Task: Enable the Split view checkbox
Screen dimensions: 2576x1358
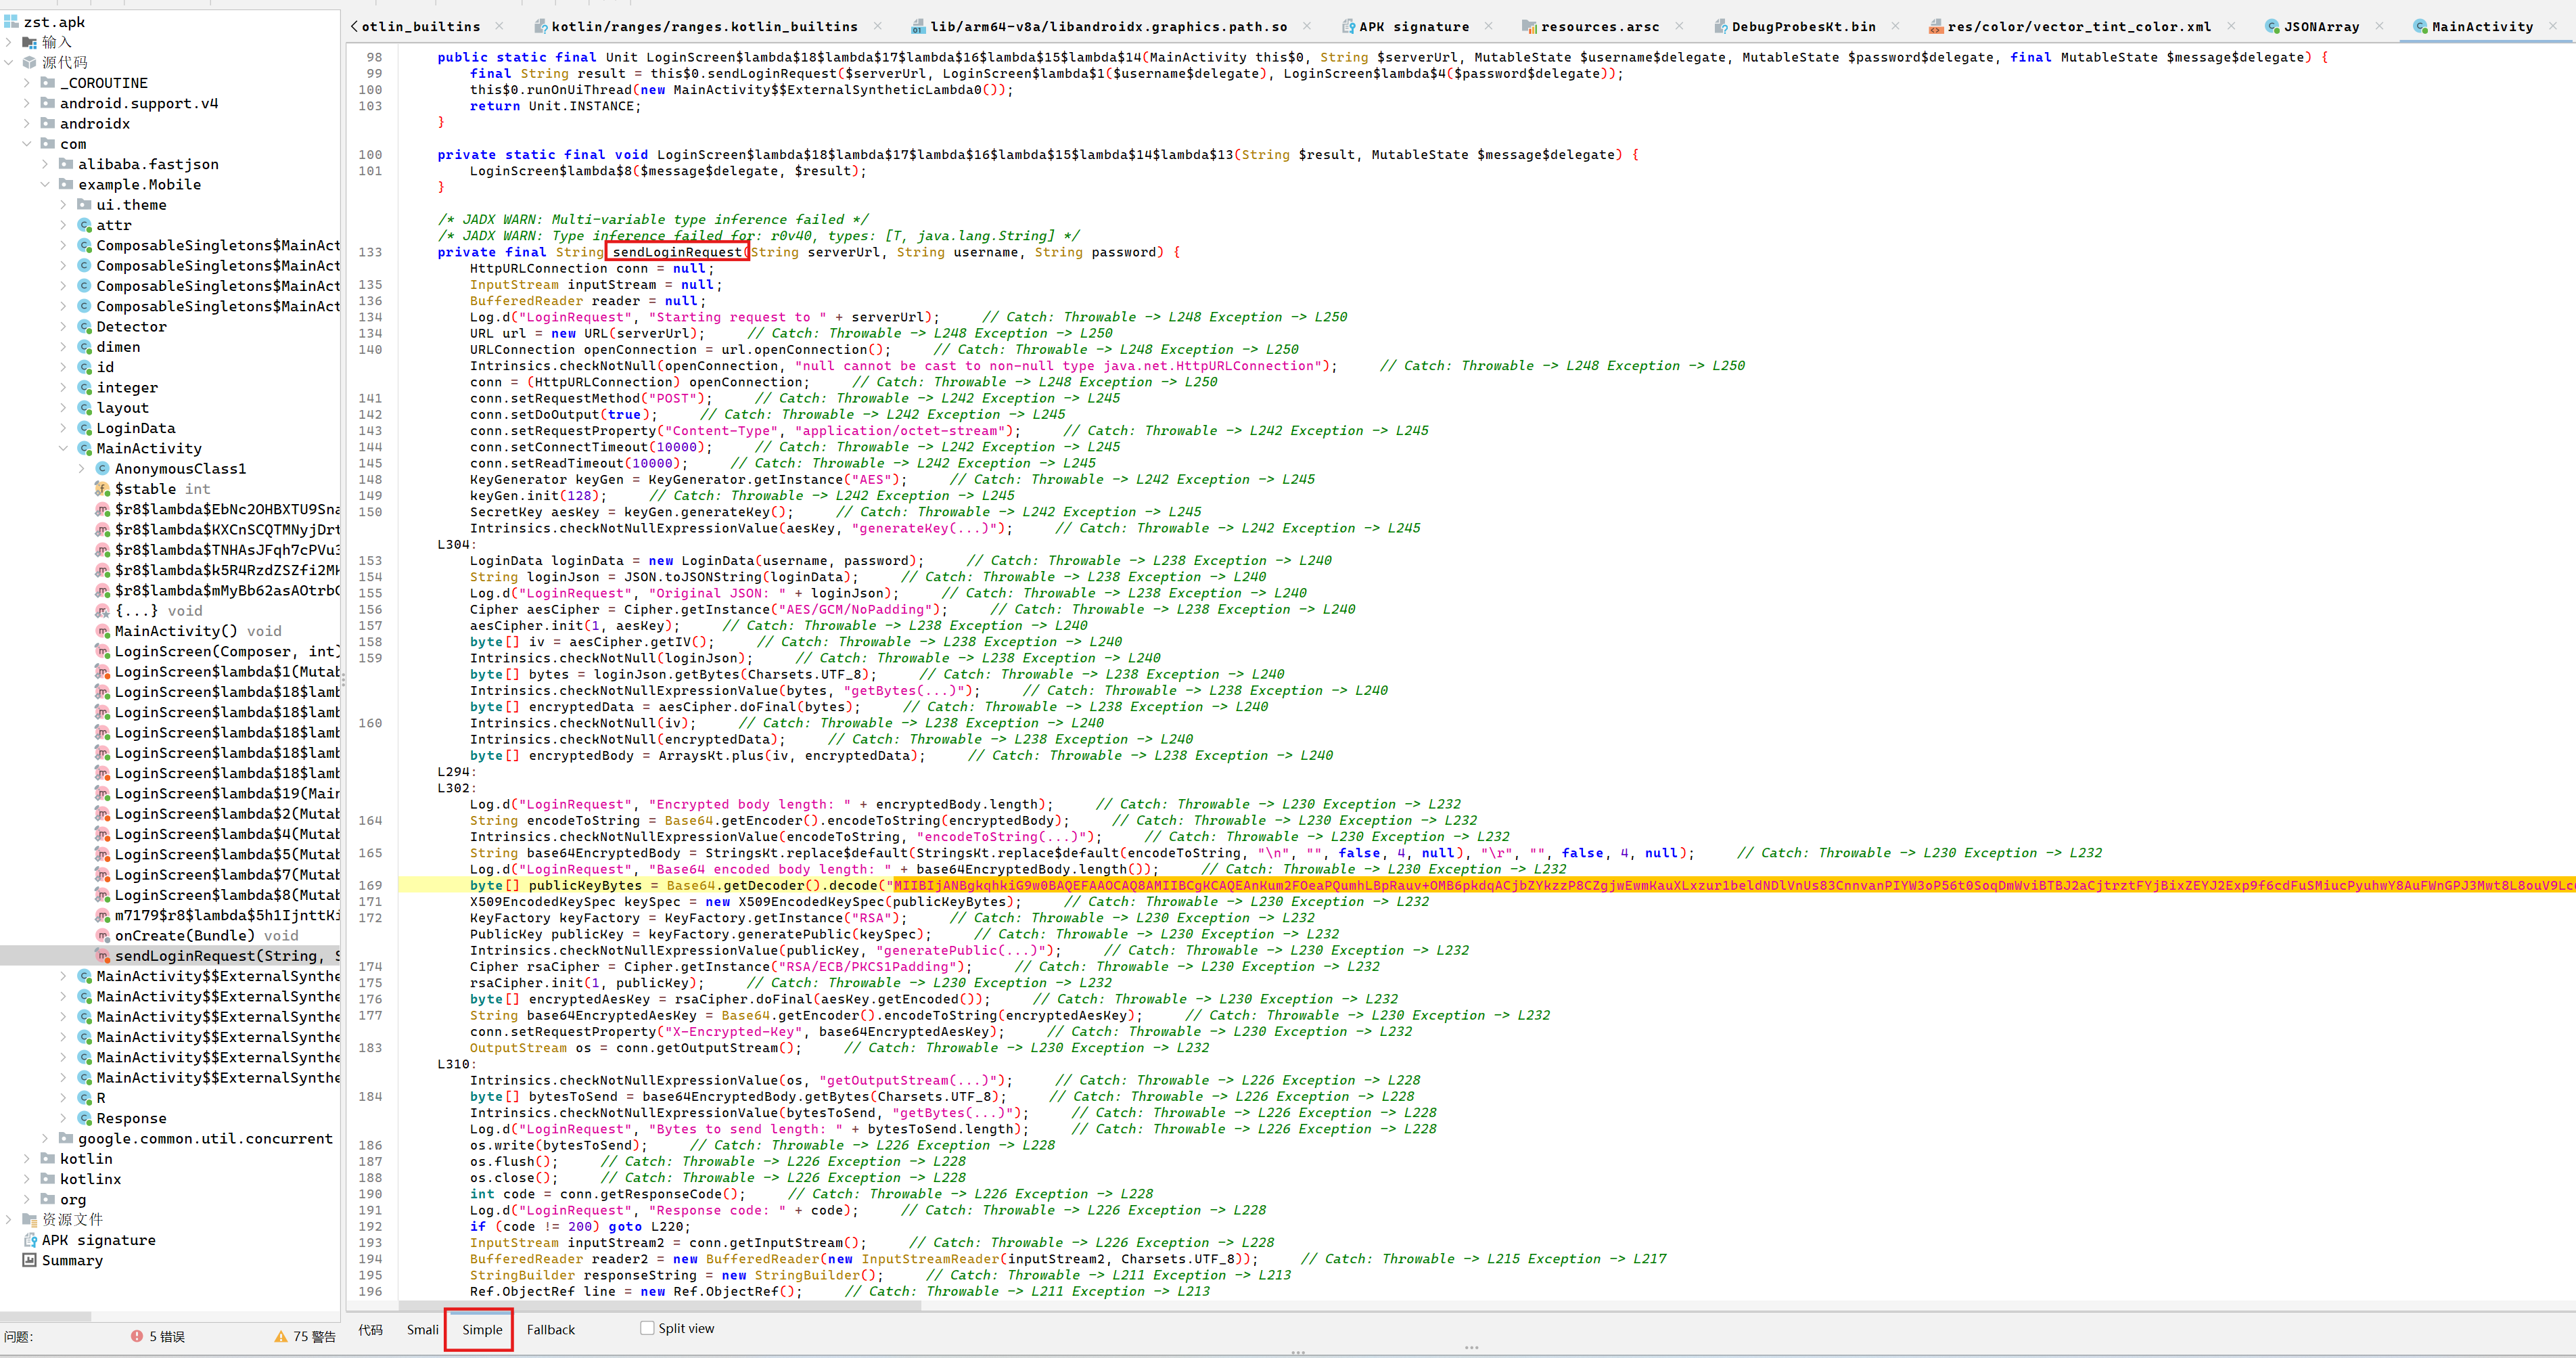Action: coord(647,1328)
